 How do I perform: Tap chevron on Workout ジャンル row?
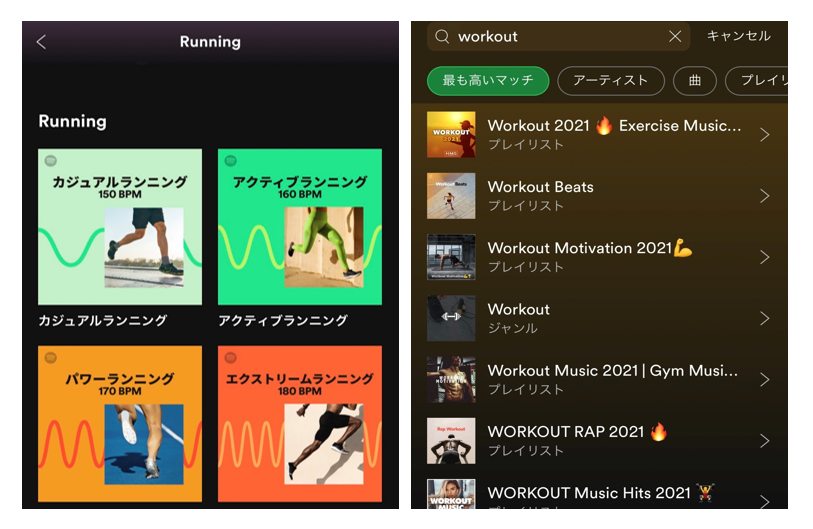(x=764, y=318)
